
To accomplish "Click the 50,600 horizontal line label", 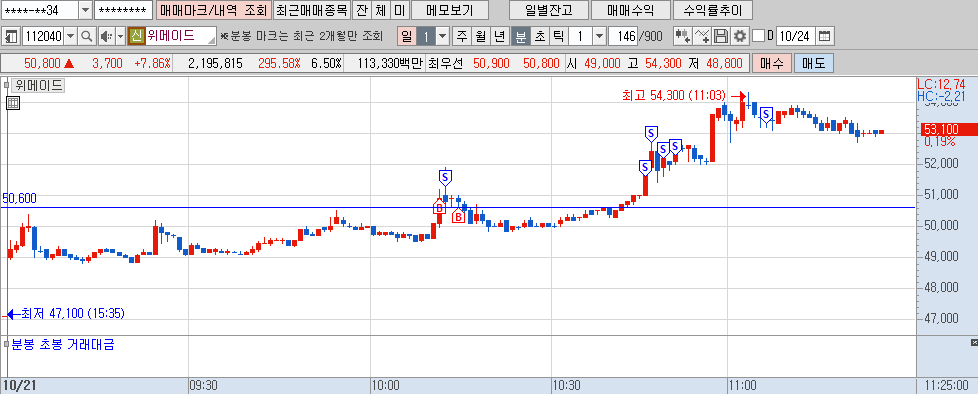I will point(19,198).
